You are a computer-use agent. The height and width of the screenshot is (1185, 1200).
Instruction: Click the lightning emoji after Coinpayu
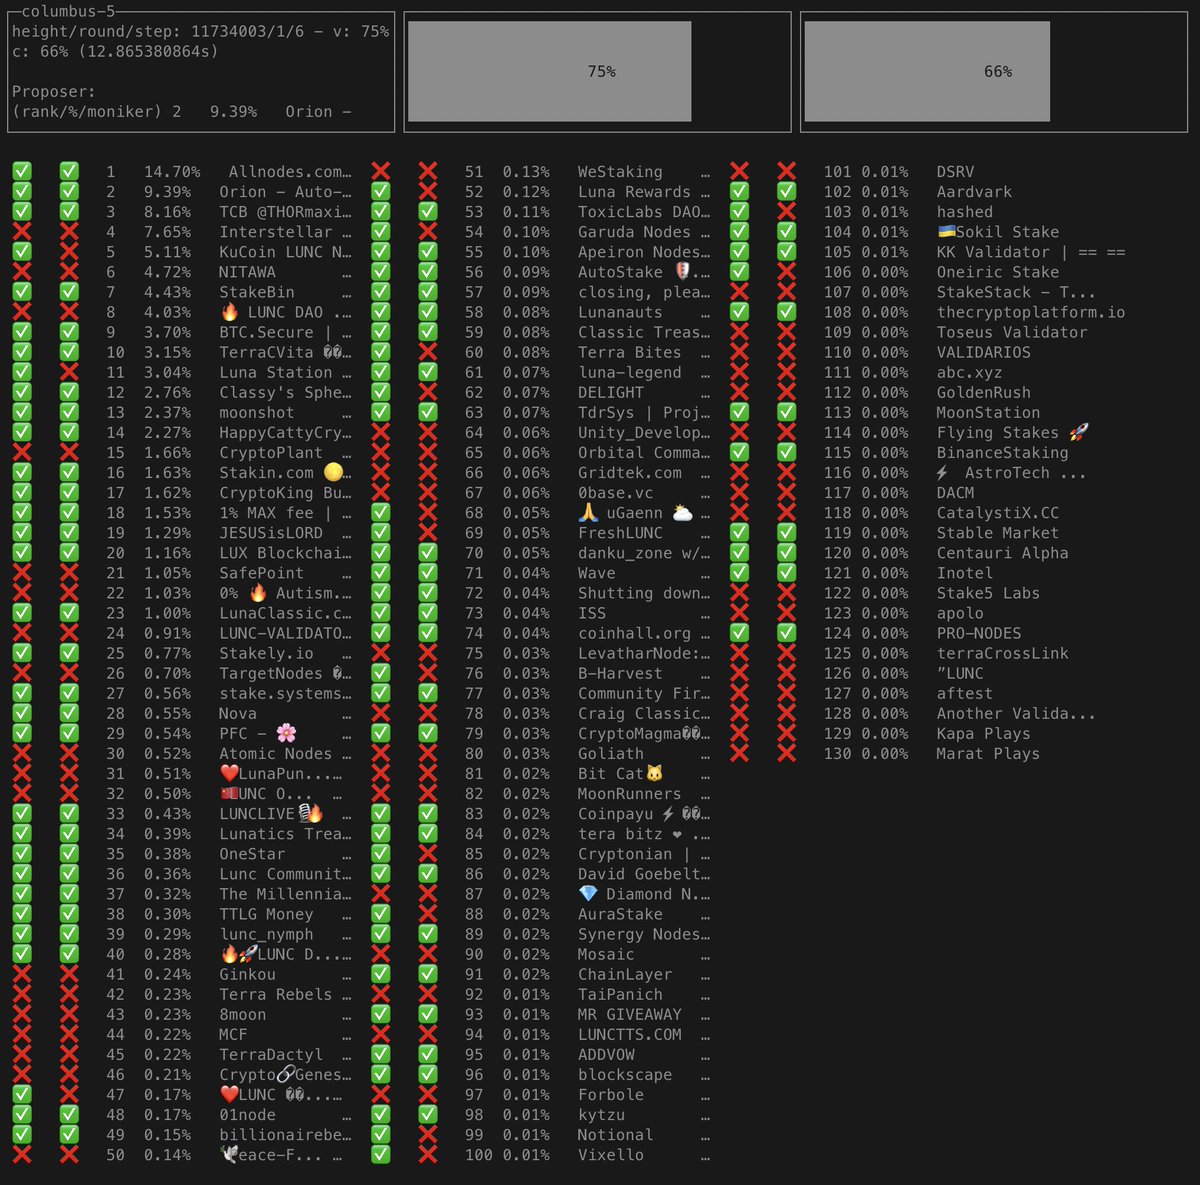tap(668, 813)
